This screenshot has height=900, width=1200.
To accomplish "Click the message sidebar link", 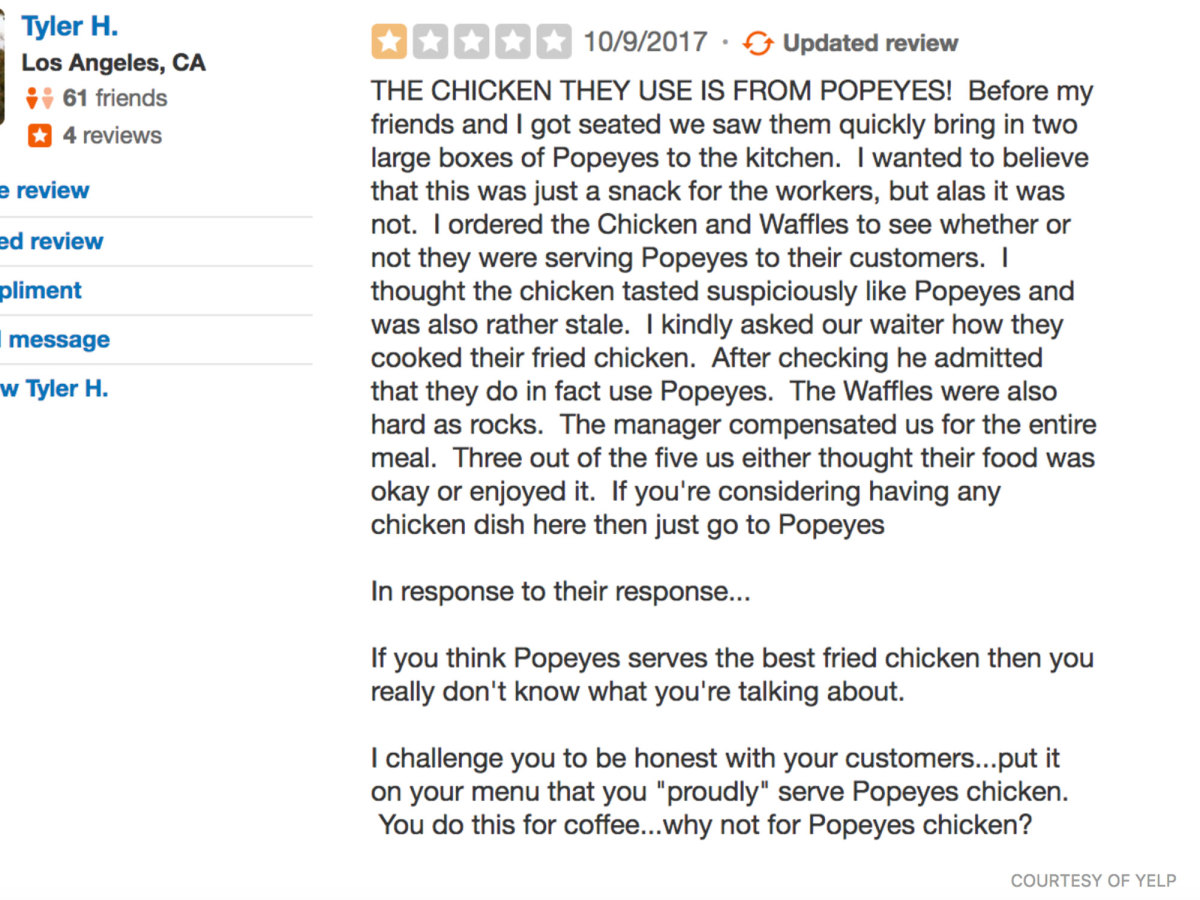I will (x=56, y=339).
